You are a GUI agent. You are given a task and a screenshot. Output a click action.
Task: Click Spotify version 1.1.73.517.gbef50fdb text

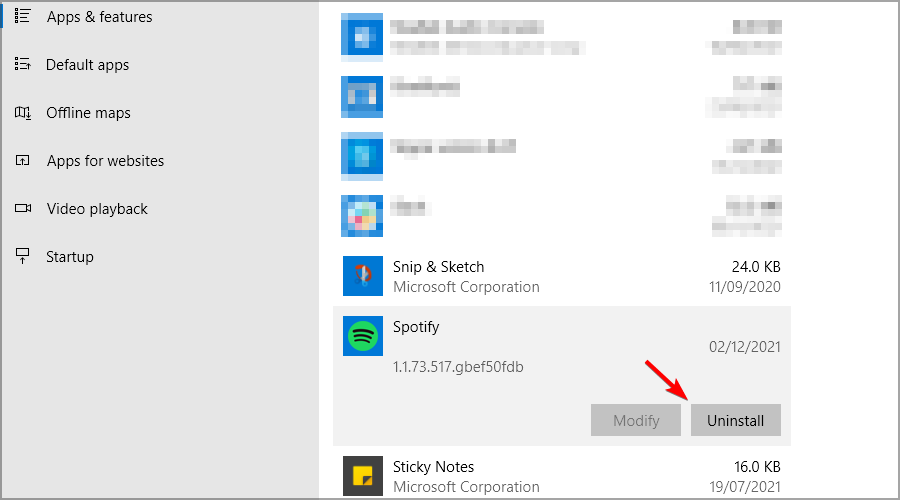pos(458,367)
